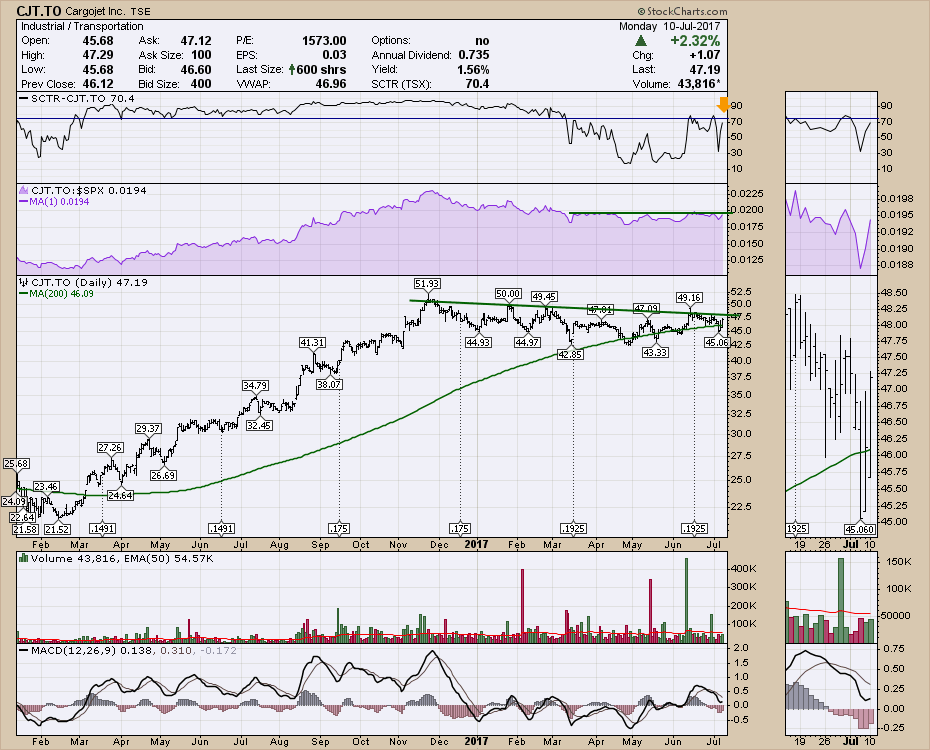This screenshot has height=750, width=930.
Task: Click the 49.16 high price label
Action: 689,297
